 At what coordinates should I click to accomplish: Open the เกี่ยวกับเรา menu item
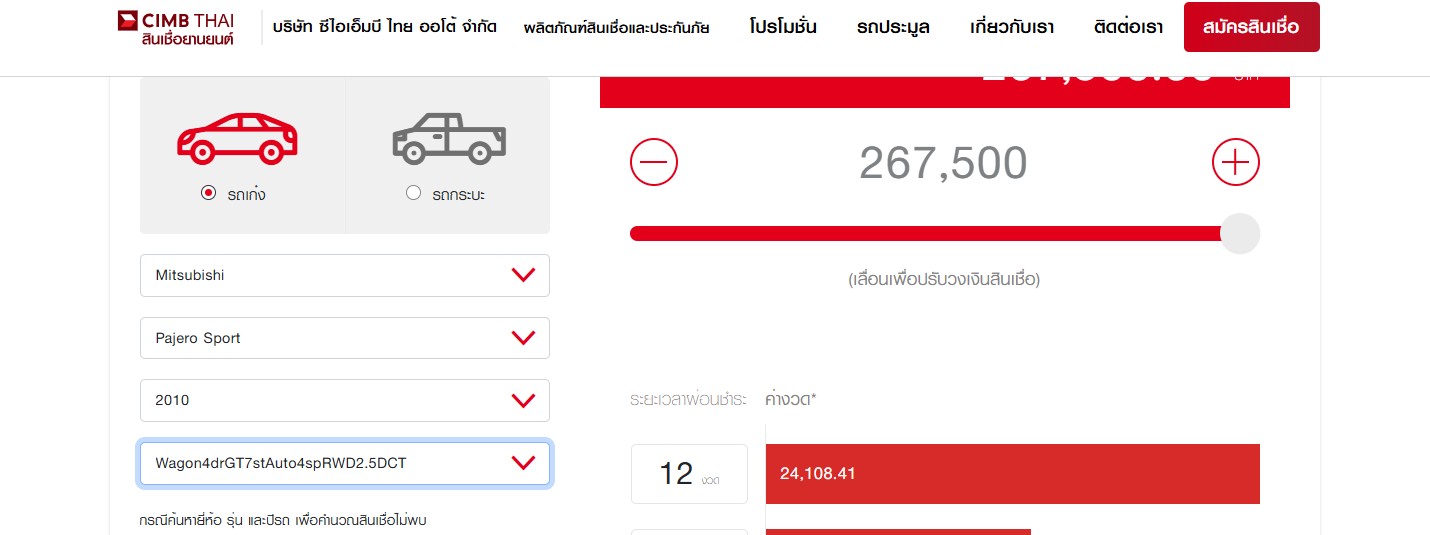1012,28
